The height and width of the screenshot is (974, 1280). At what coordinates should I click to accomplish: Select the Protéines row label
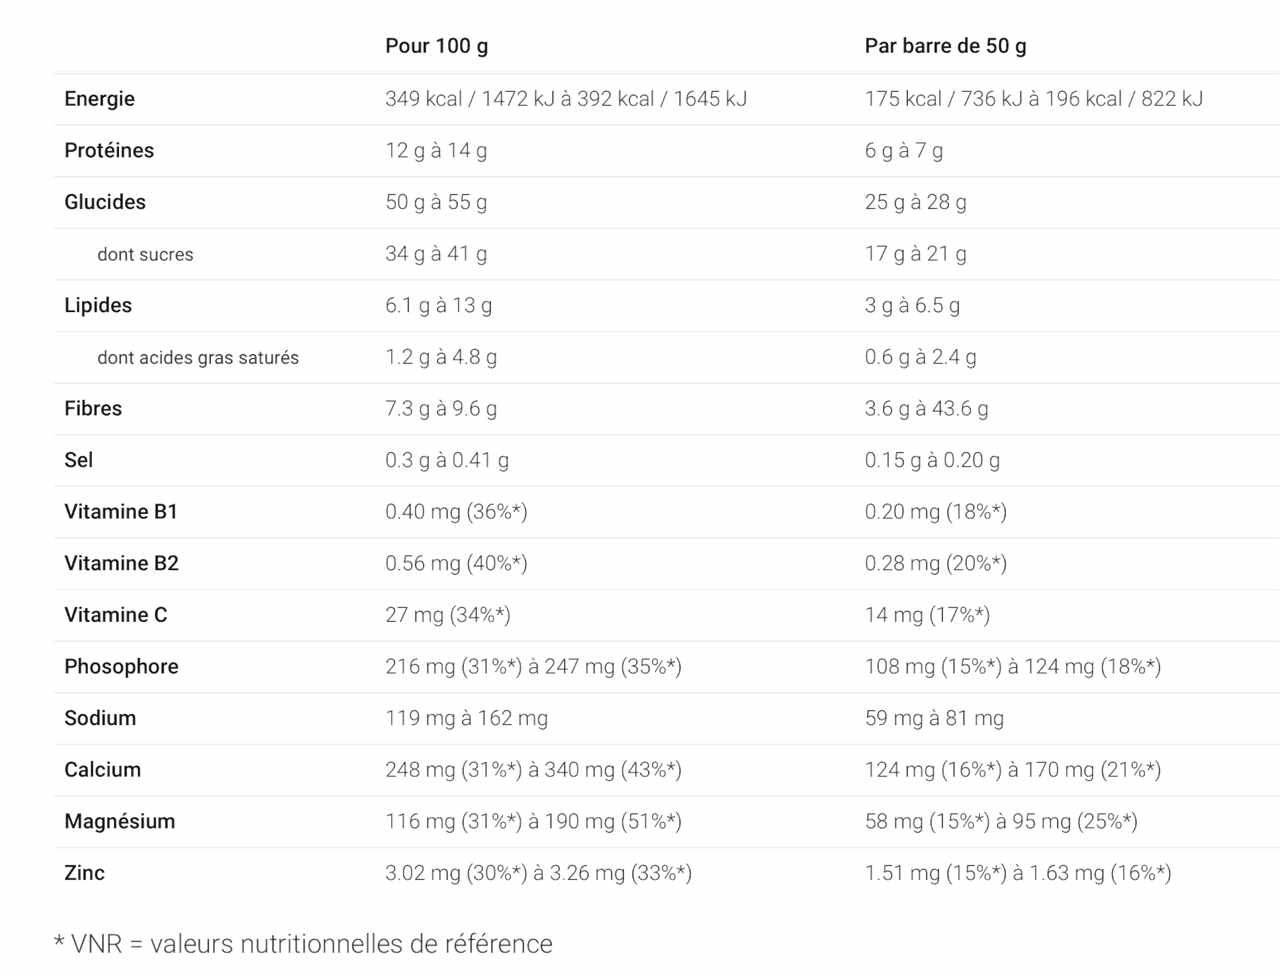[x=109, y=150]
